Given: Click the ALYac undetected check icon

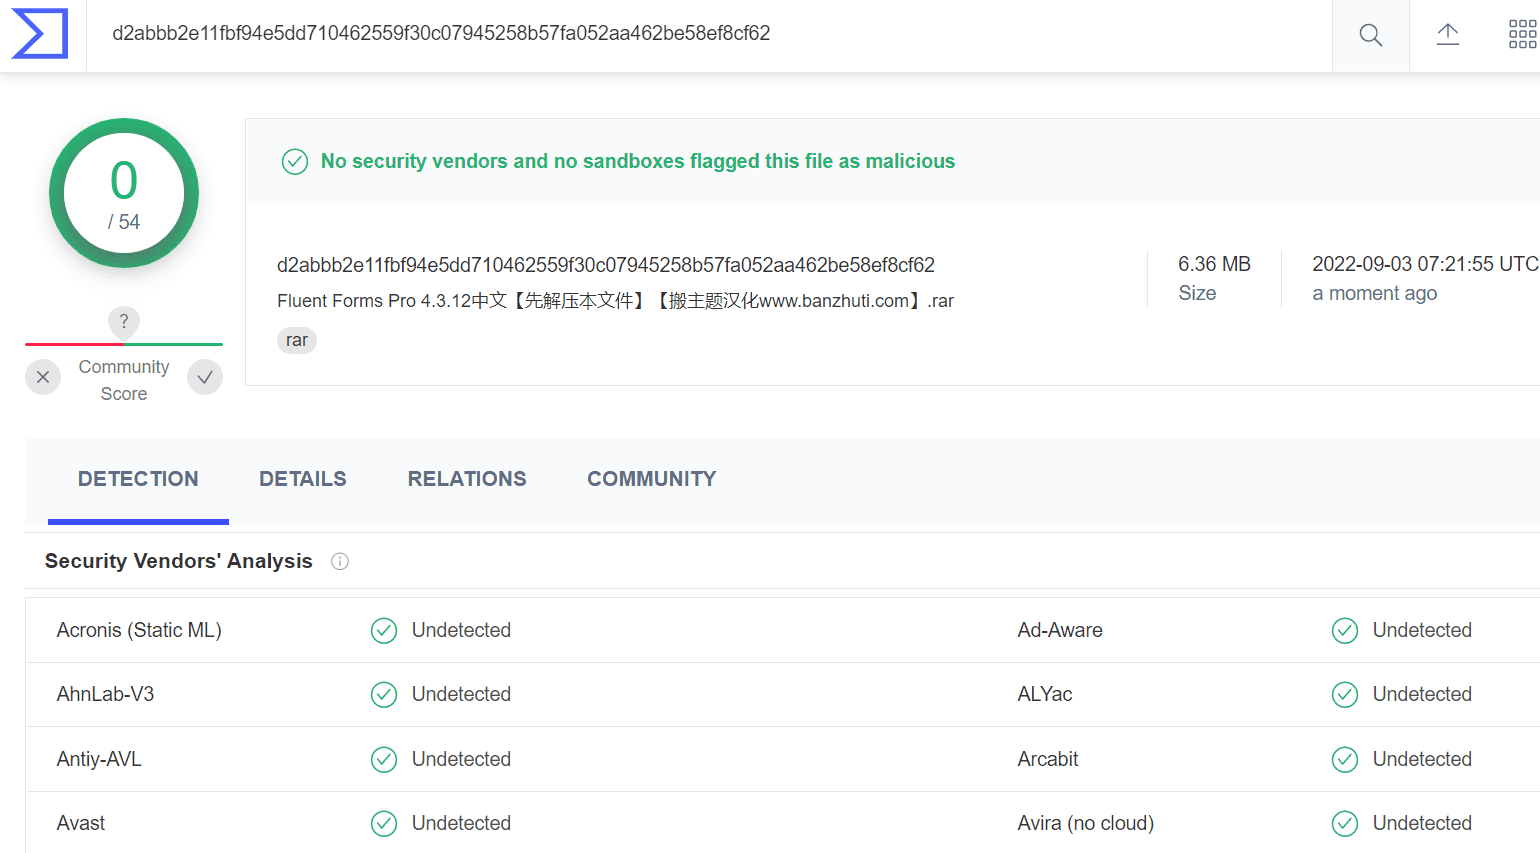Looking at the screenshot, I should tap(1345, 694).
